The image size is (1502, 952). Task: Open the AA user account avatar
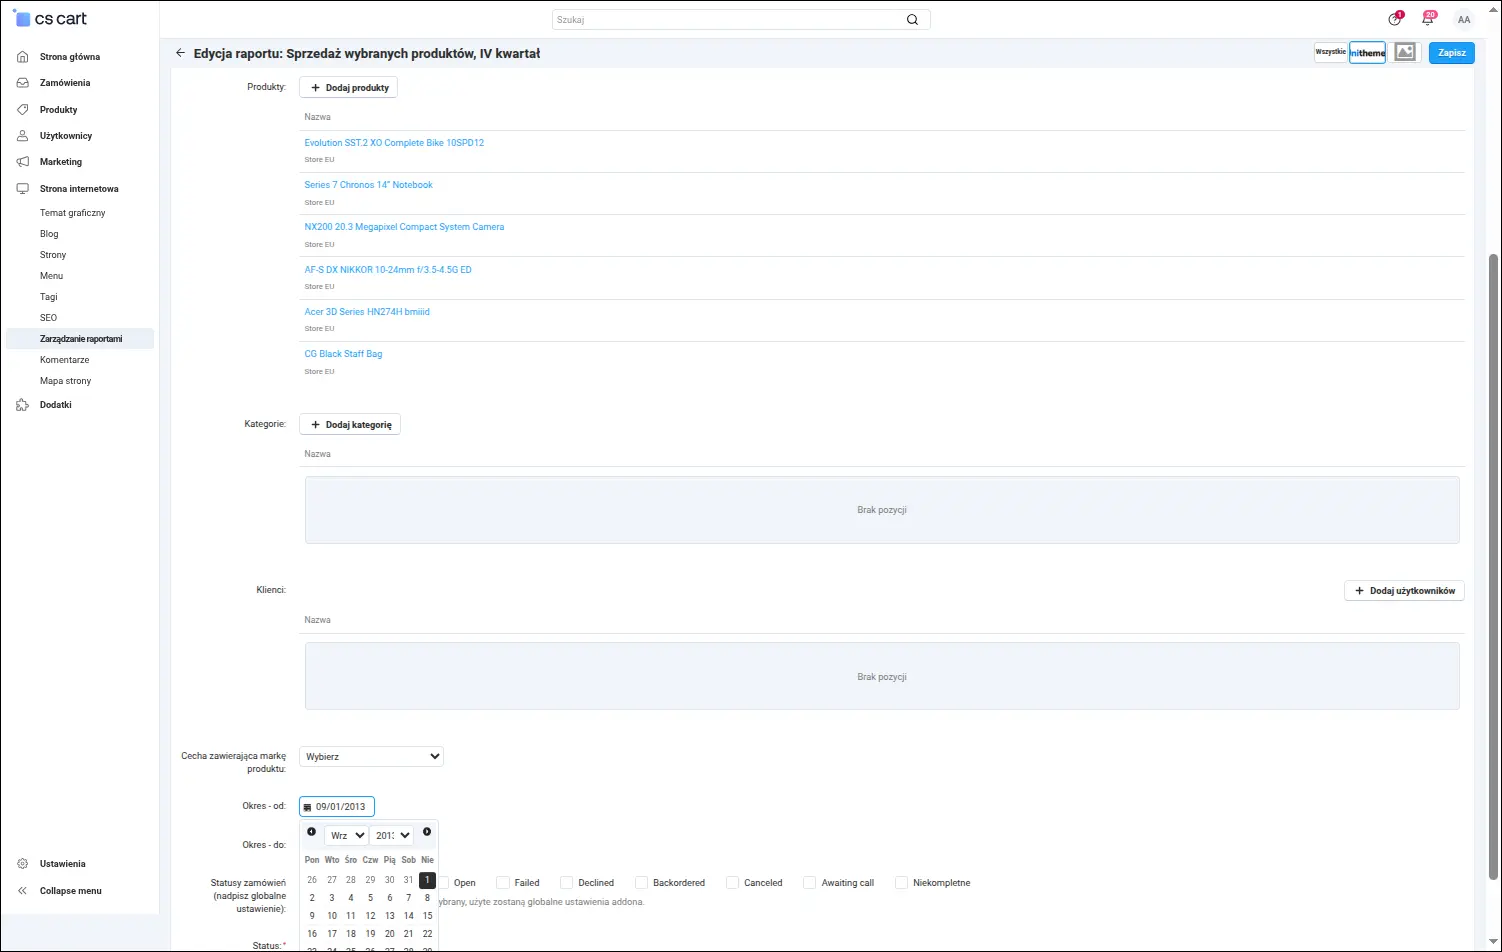[1464, 20]
